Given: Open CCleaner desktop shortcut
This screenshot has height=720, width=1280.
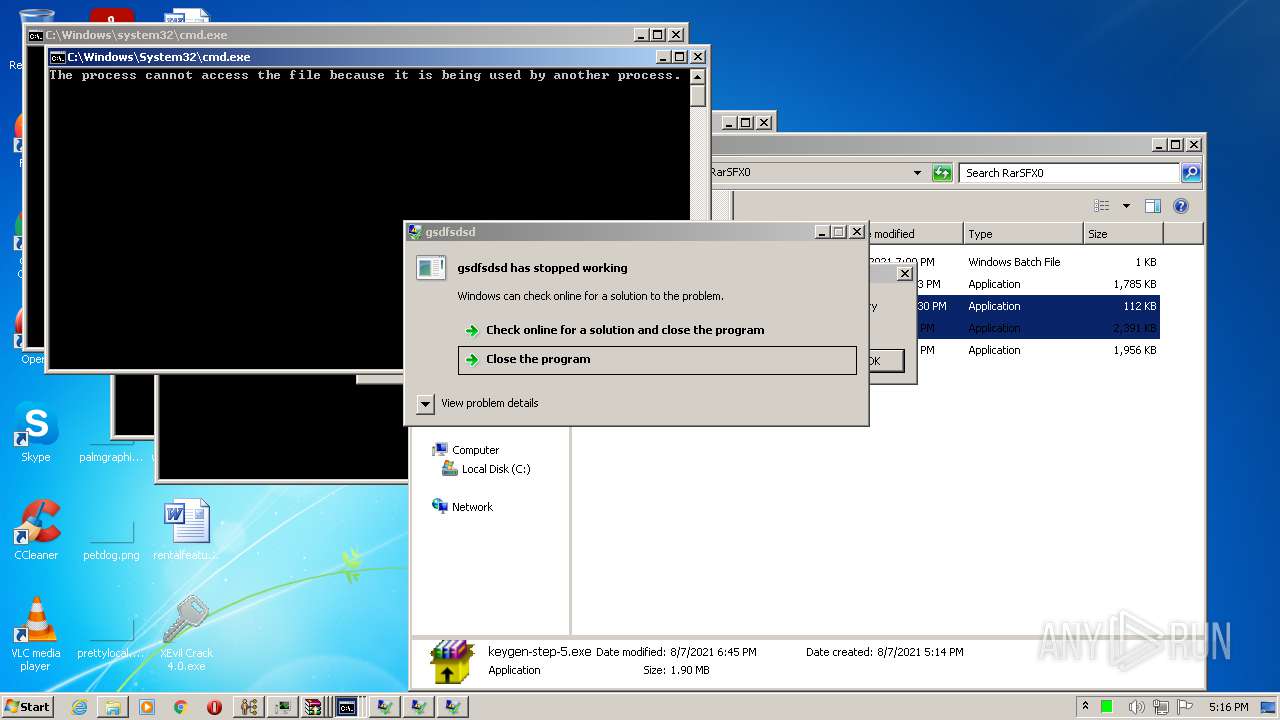Looking at the screenshot, I should tap(36, 531).
